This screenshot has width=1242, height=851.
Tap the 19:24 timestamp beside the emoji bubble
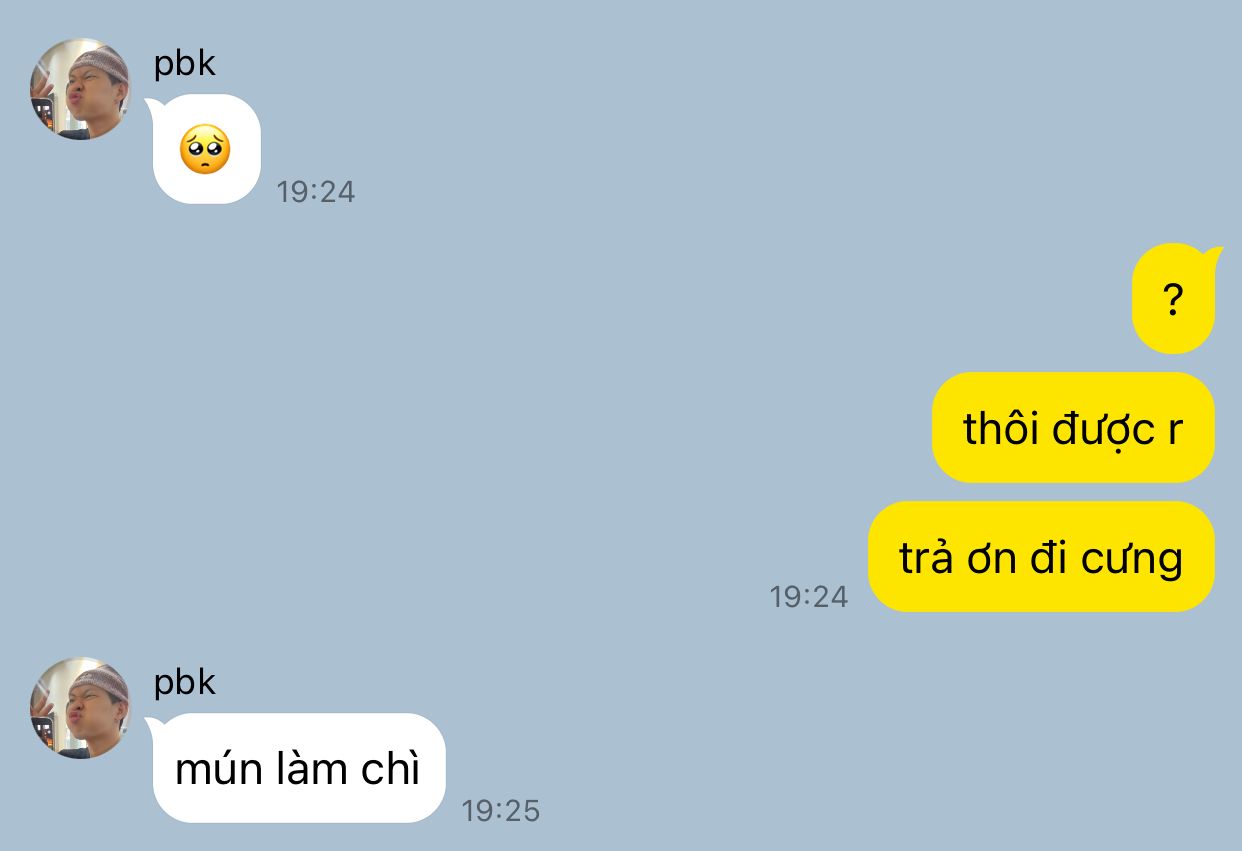pos(316,191)
